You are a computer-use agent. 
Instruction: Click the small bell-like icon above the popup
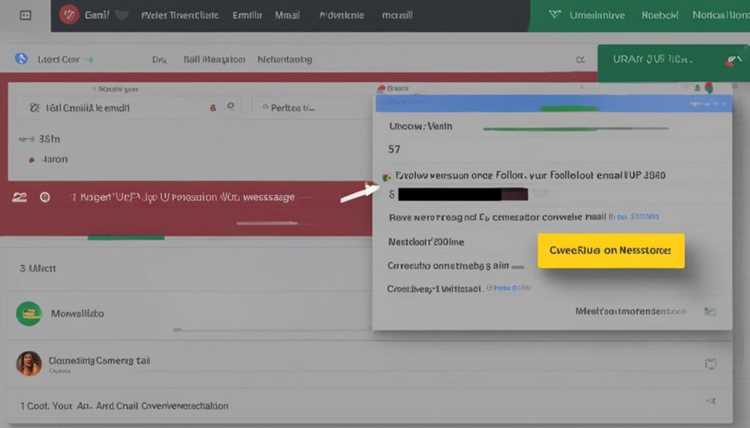pos(697,88)
